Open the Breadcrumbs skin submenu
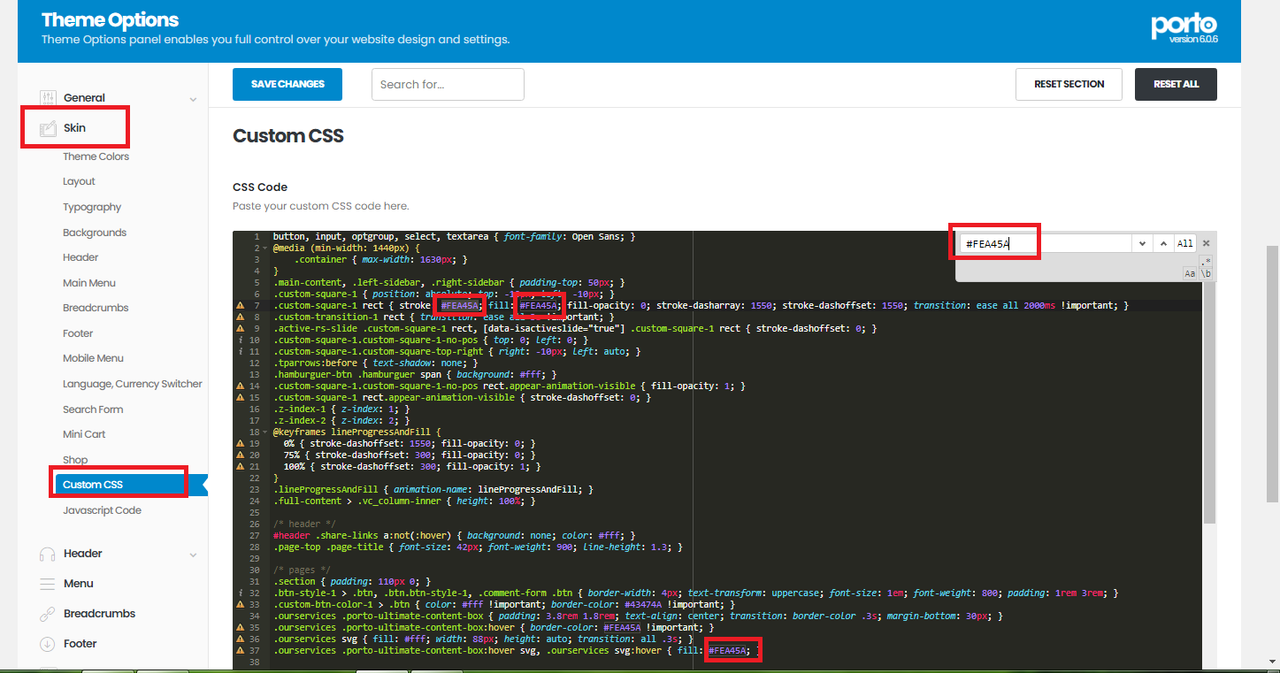Image resolution: width=1280 pixels, height=673 pixels. tap(96, 308)
